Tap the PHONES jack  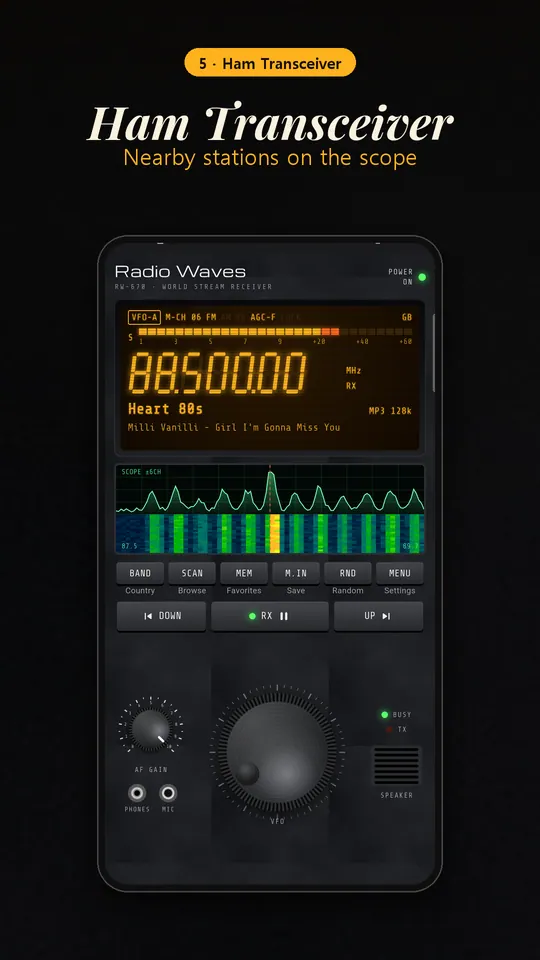pyautogui.click(x=137, y=793)
